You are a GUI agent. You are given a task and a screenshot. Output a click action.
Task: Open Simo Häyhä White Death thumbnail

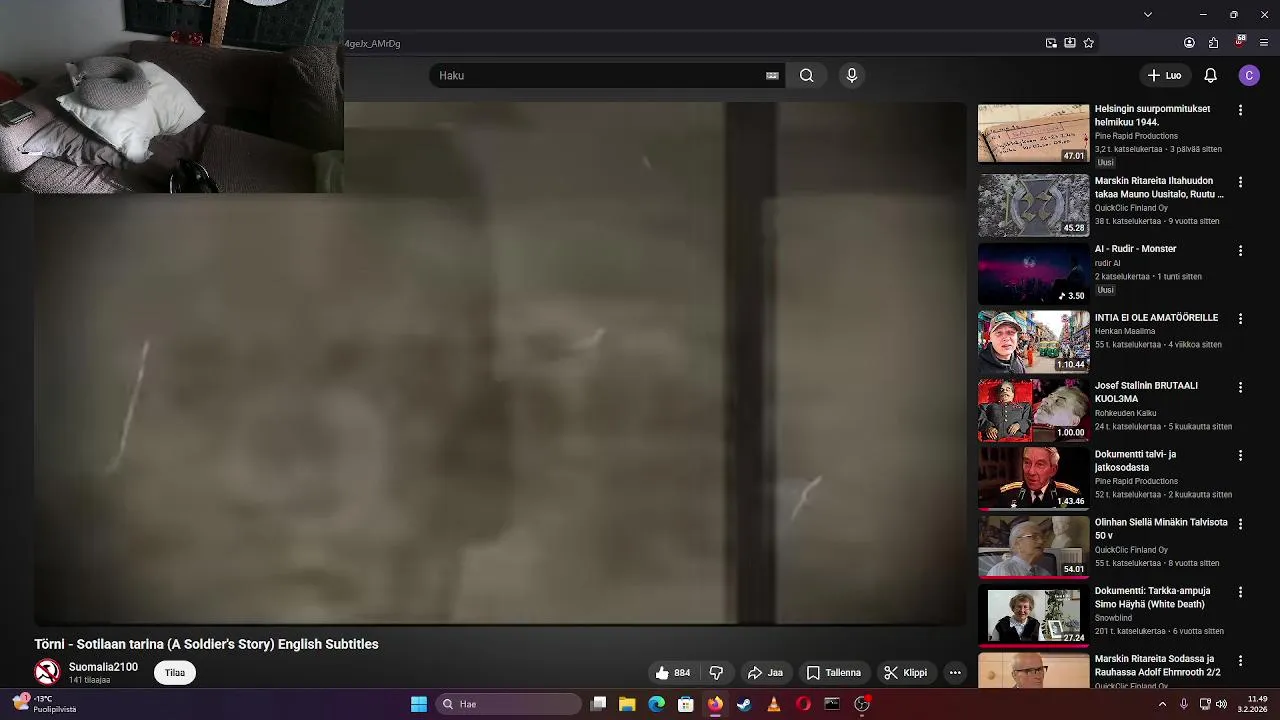[x=1033, y=615]
